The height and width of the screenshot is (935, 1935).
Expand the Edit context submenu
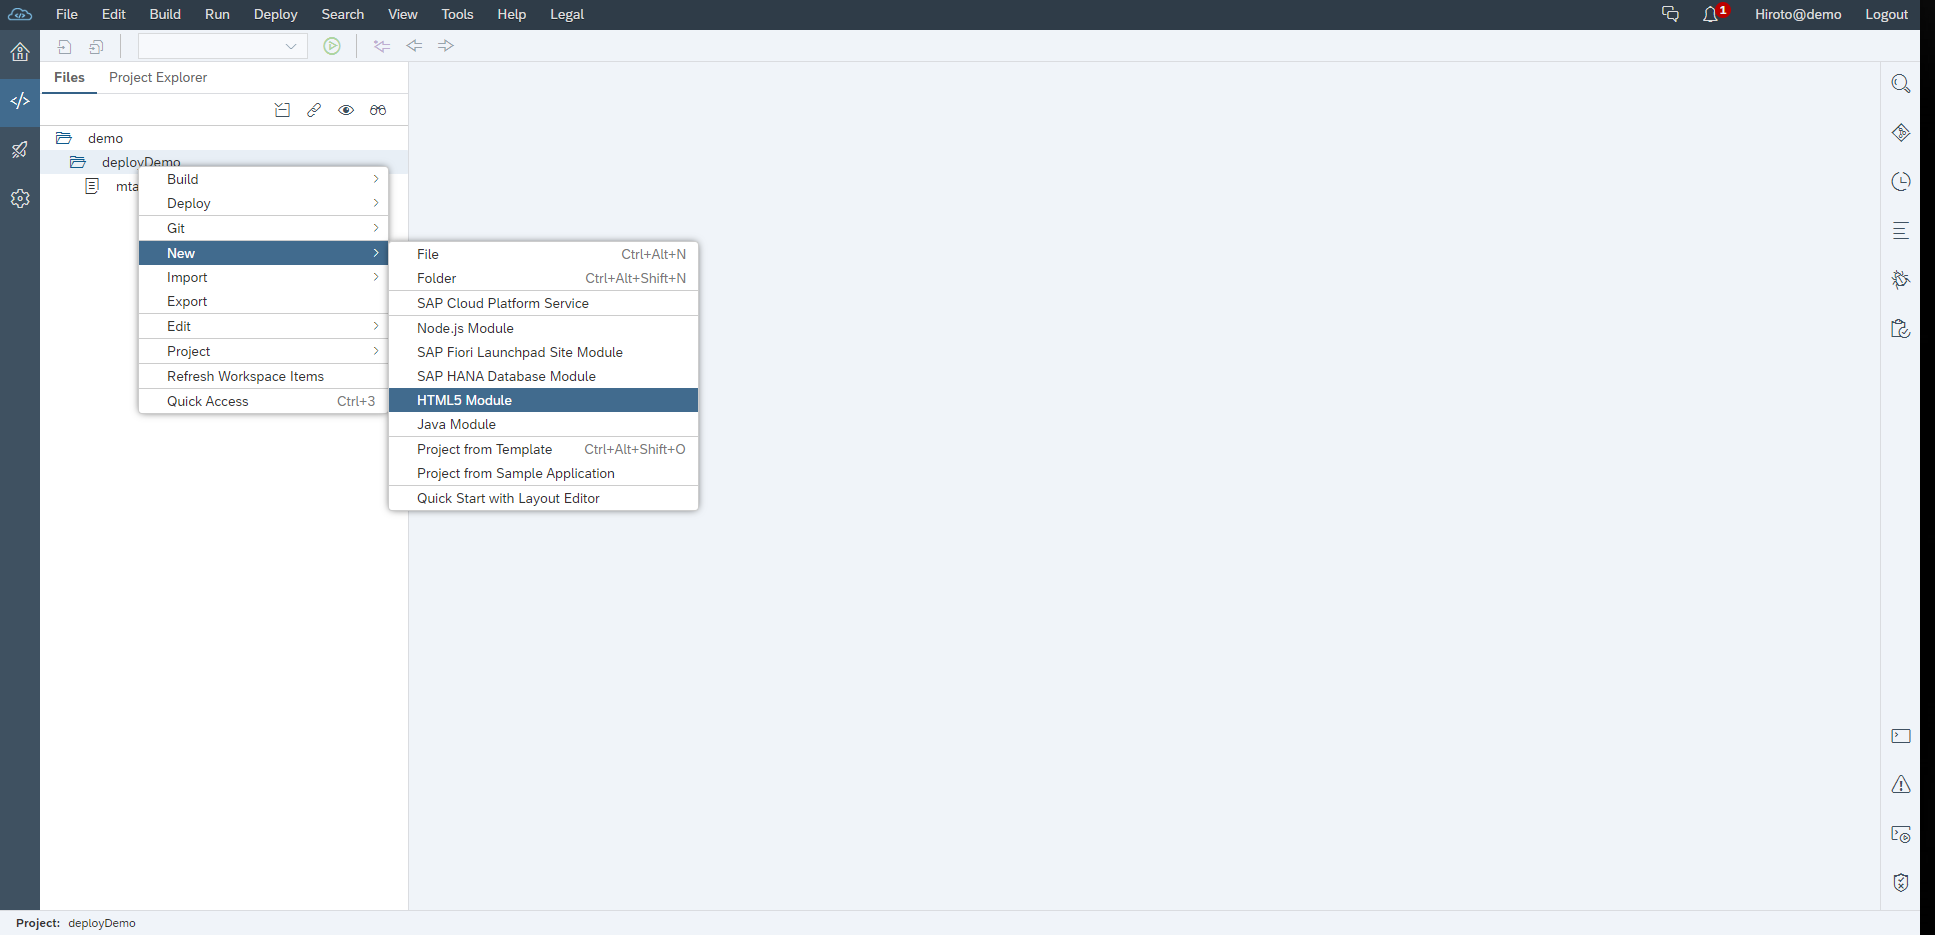pos(263,326)
